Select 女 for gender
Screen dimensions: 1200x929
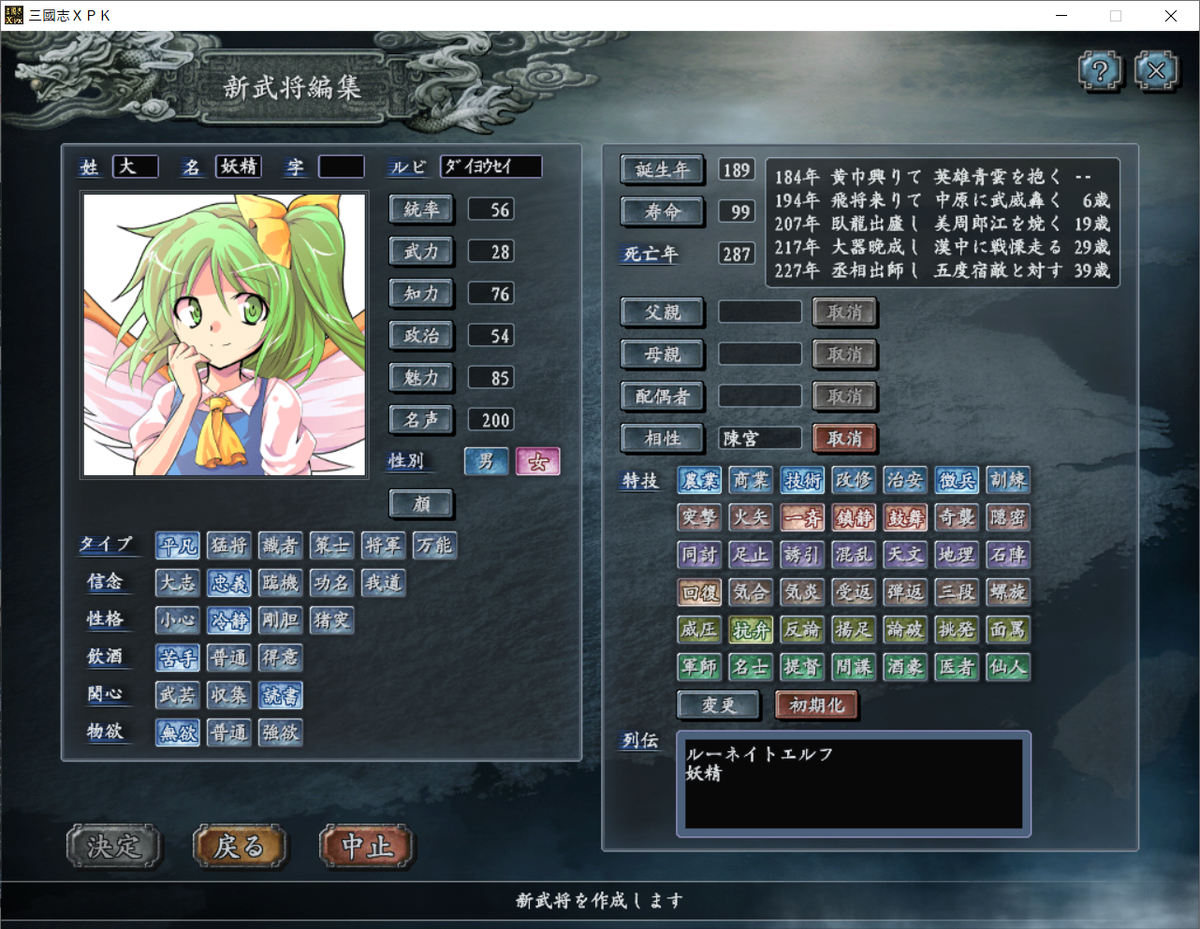tap(537, 461)
